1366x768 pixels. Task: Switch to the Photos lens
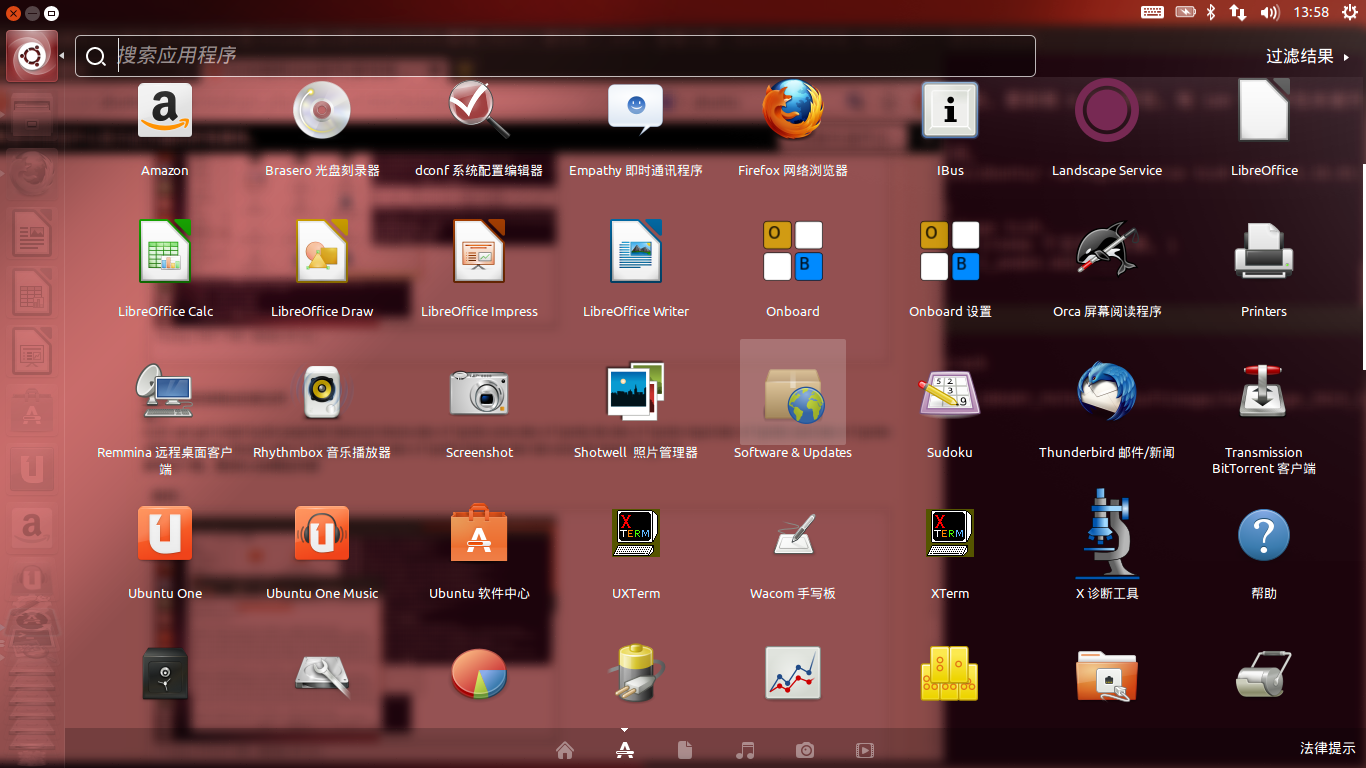click(x=805, y=750)
